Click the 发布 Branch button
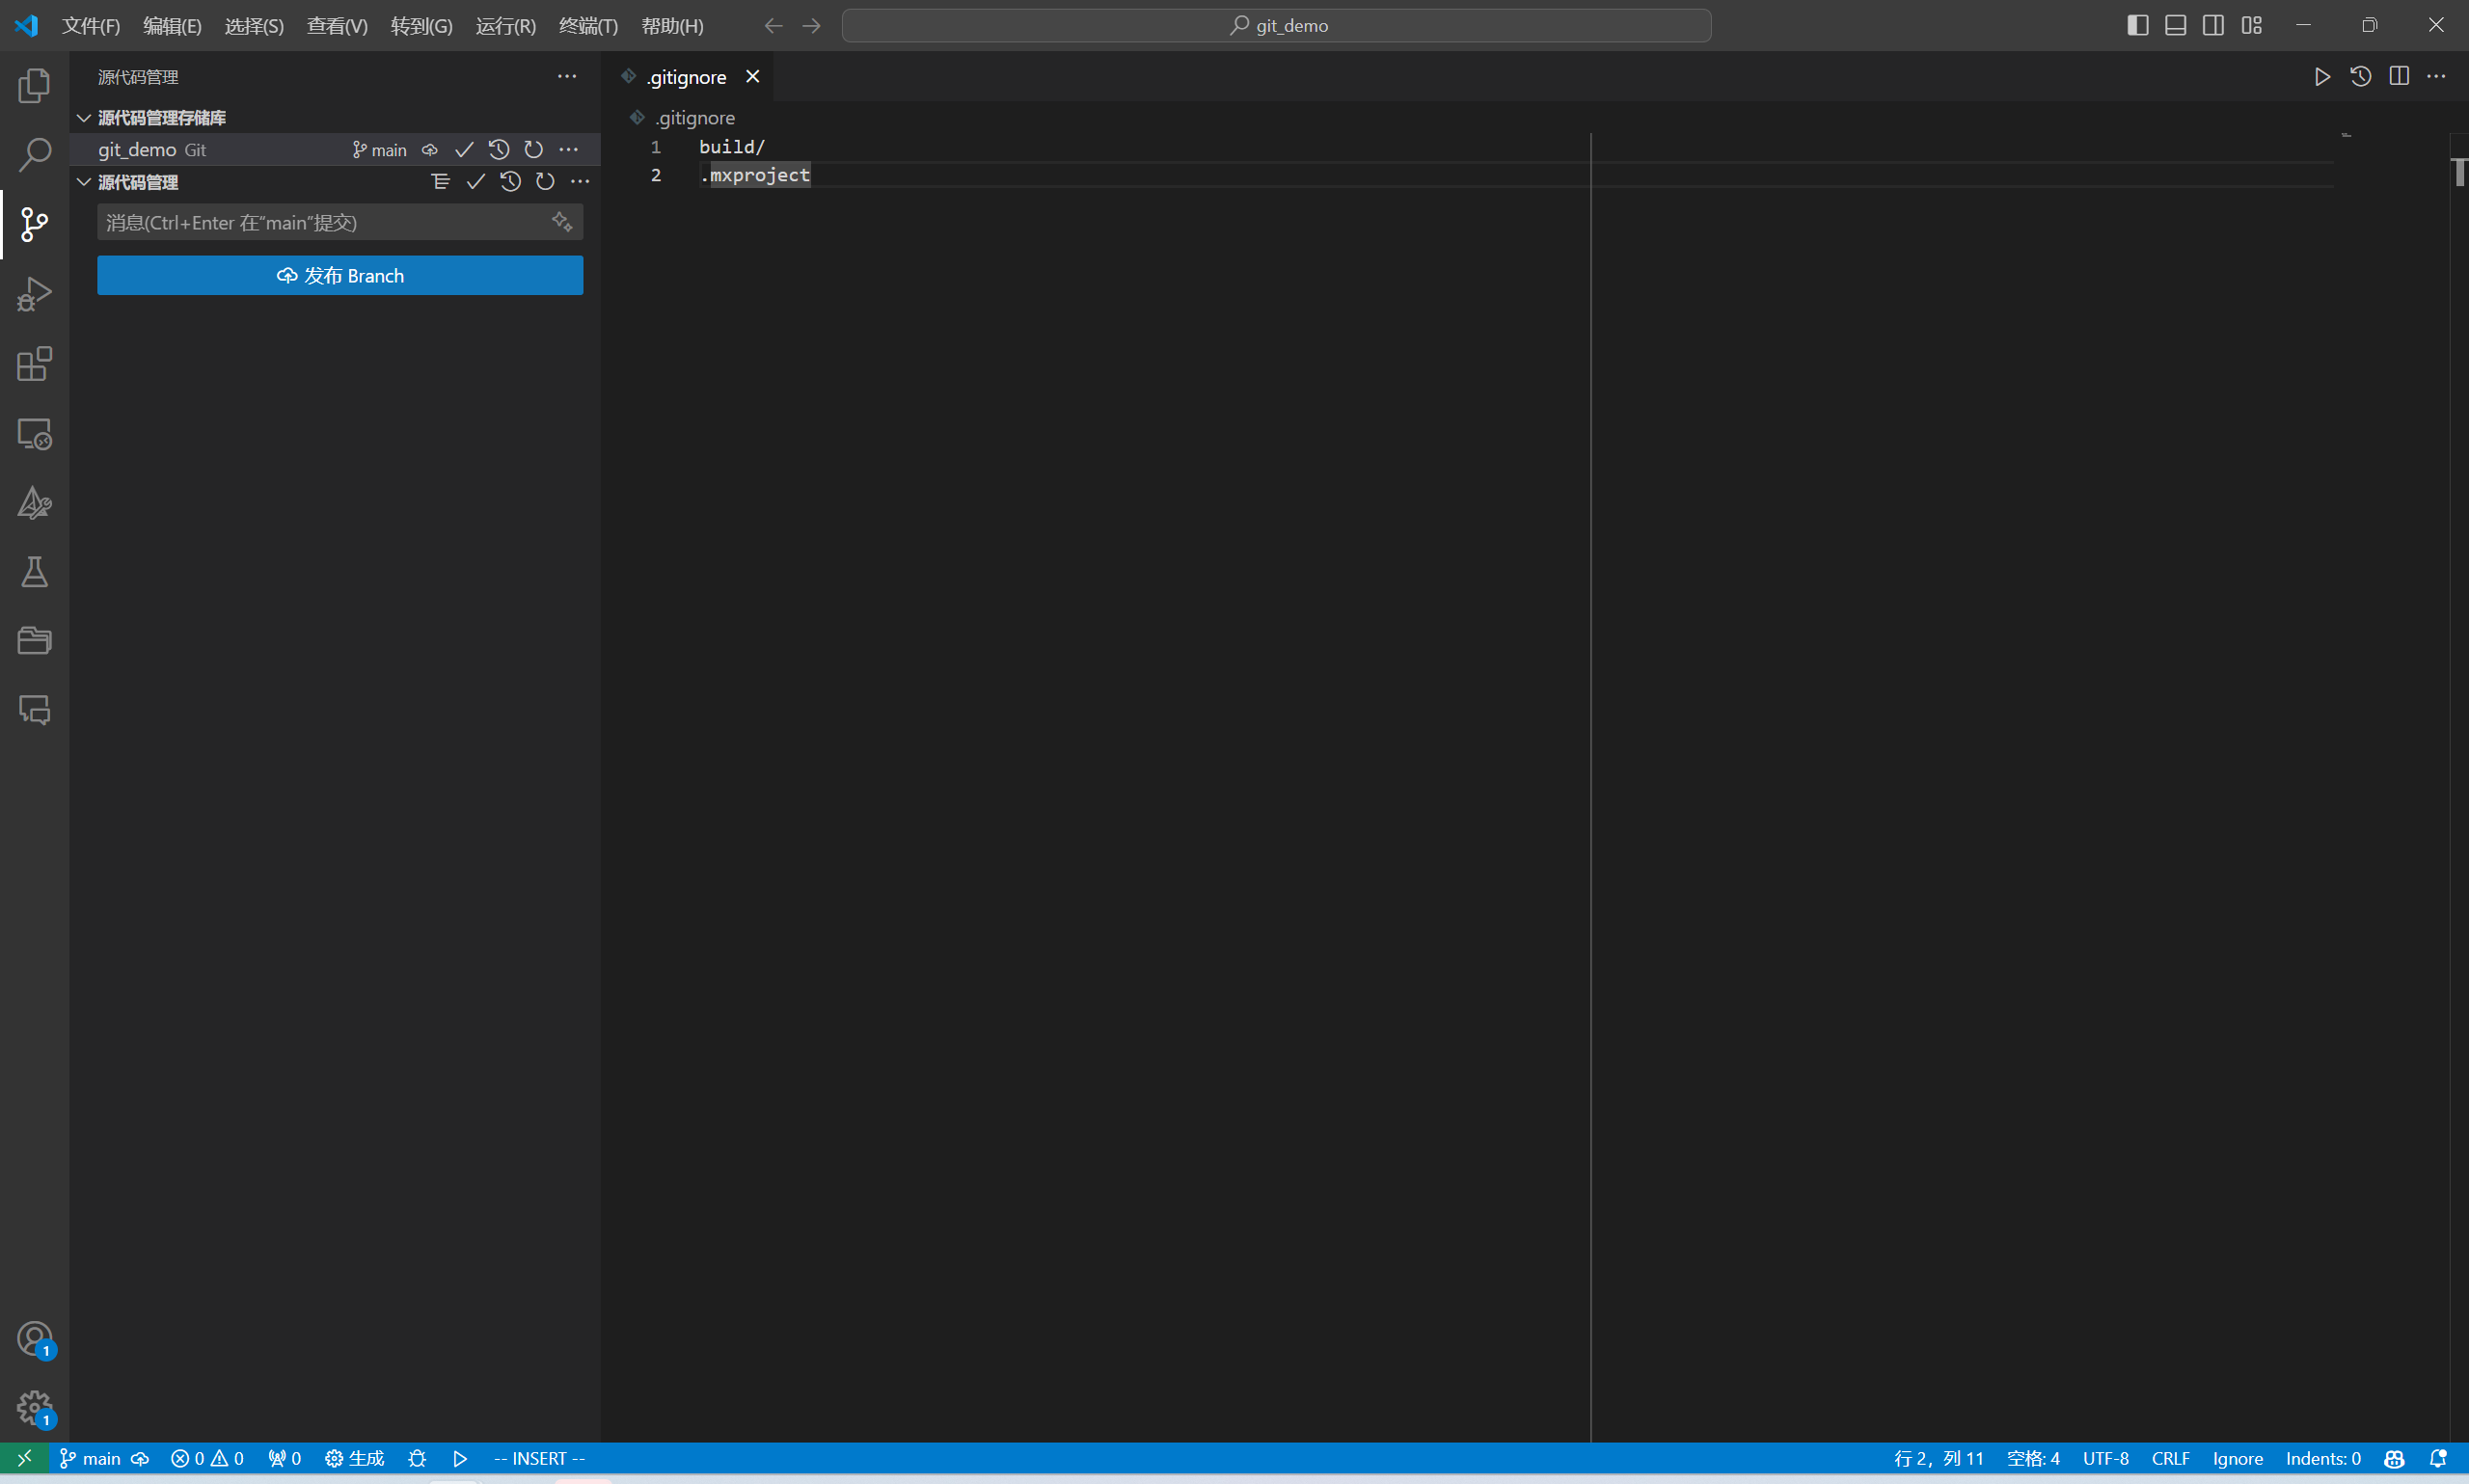Image resolution: width=2469 pixels, height=1484 pixels. tap(340, 275)
